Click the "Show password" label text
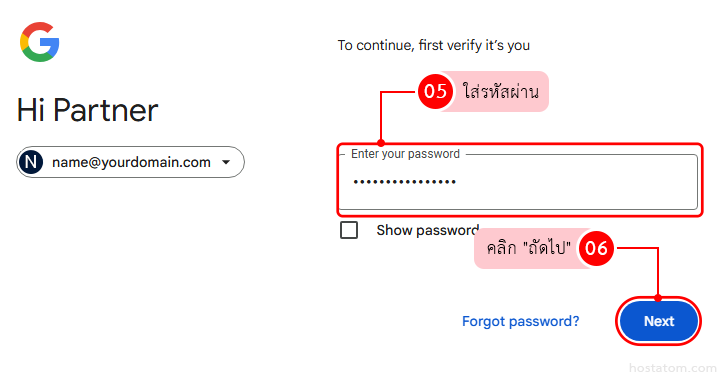Viewport: 720px width, 377px height. click(428, 230)
